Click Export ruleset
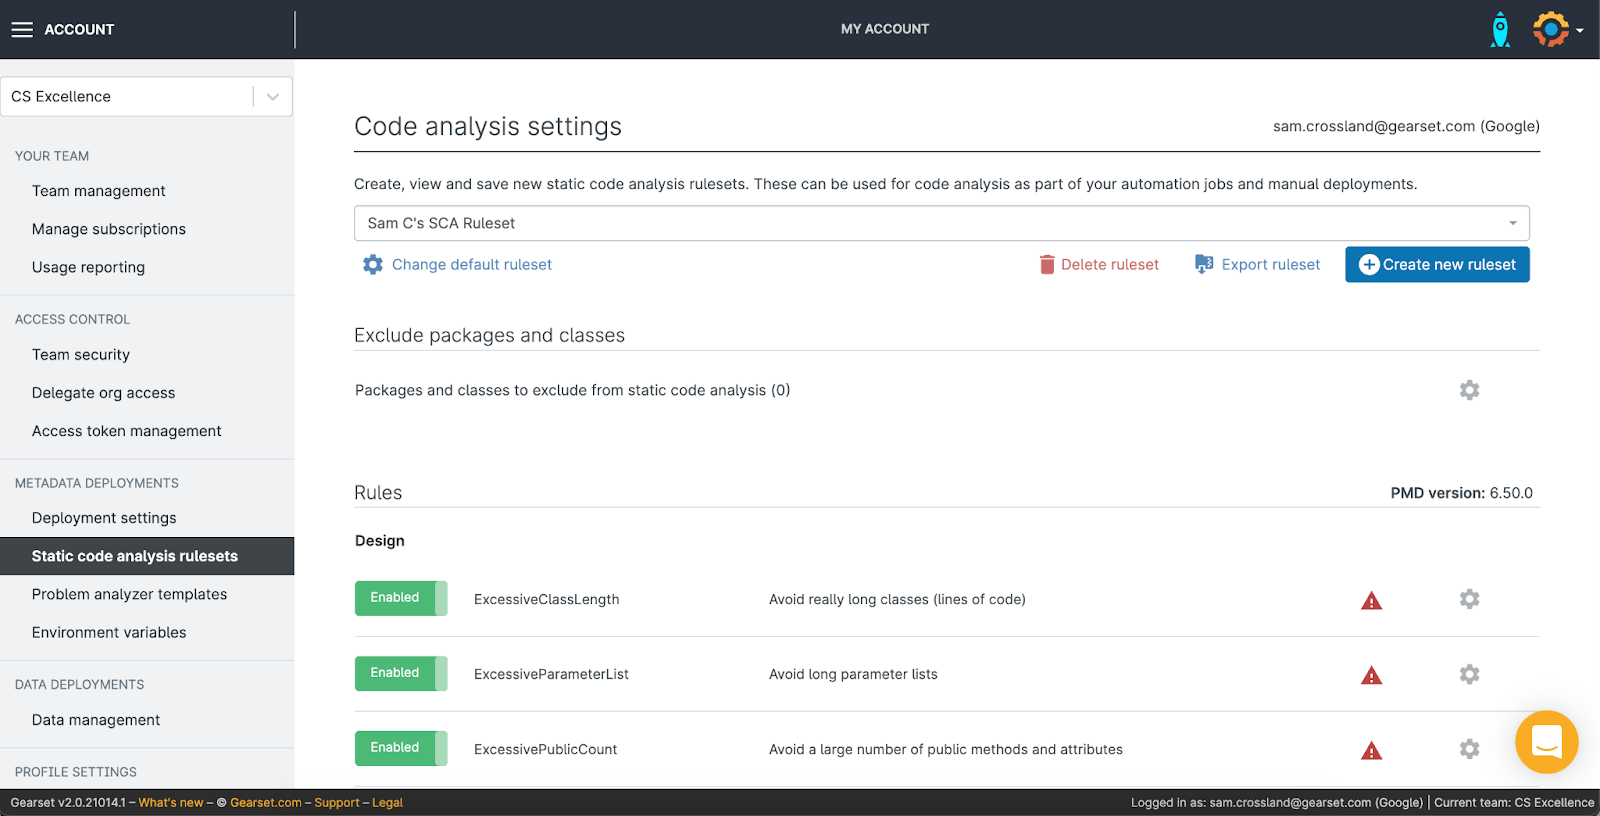1600x816 pixels. (1258, 265)
